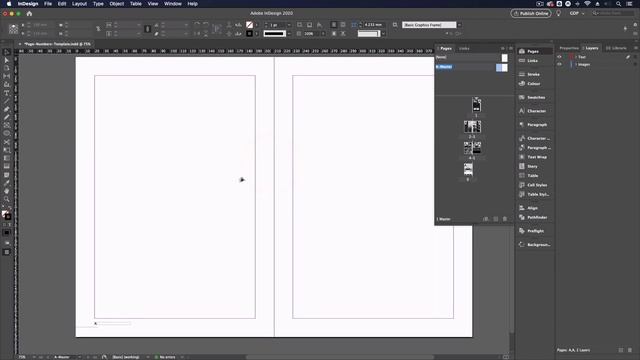The height and width of the screenshot is (360, 640).
Task: Select the Zoom tool
Action: point(7,199)
